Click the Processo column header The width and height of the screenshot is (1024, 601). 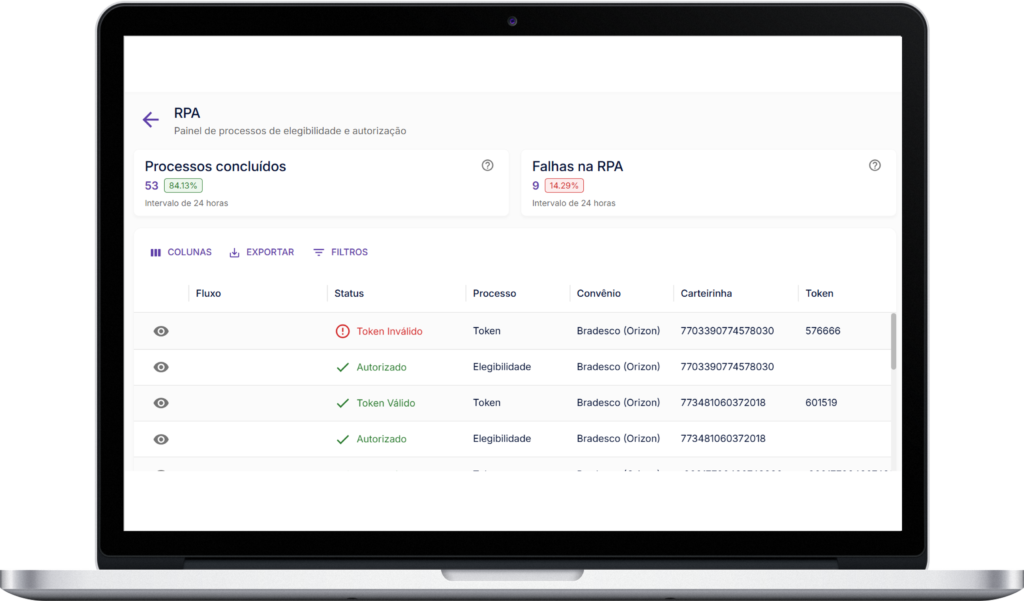coord(494,293)
